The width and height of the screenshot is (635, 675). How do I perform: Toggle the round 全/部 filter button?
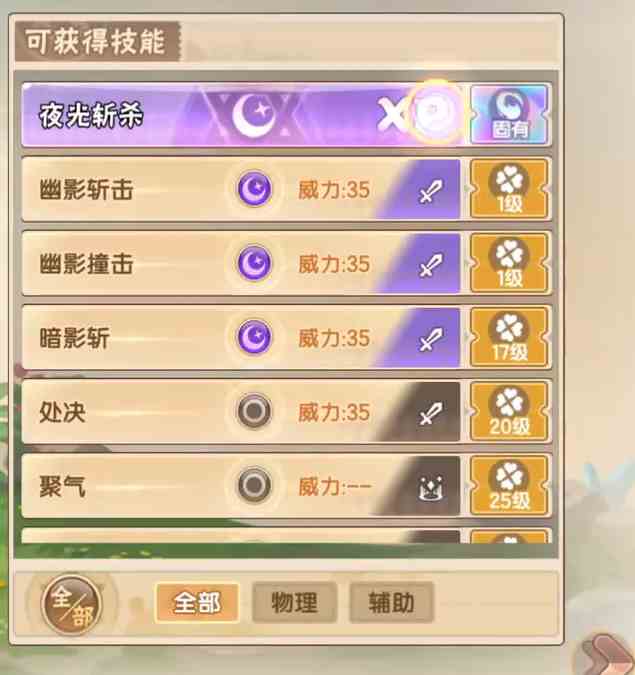point(71,604)
